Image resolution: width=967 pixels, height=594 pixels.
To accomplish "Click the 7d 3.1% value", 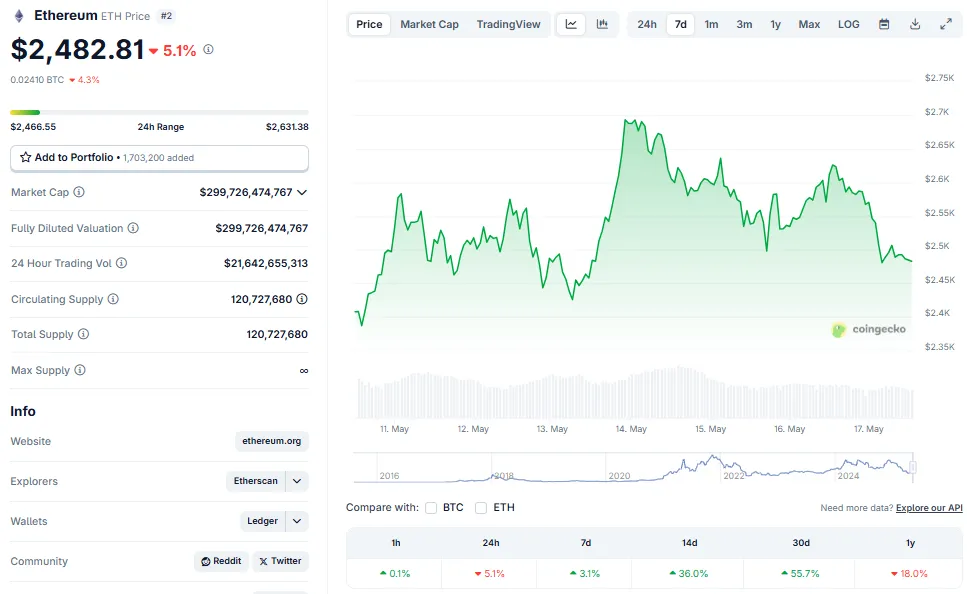I will [x=585, y=574].
